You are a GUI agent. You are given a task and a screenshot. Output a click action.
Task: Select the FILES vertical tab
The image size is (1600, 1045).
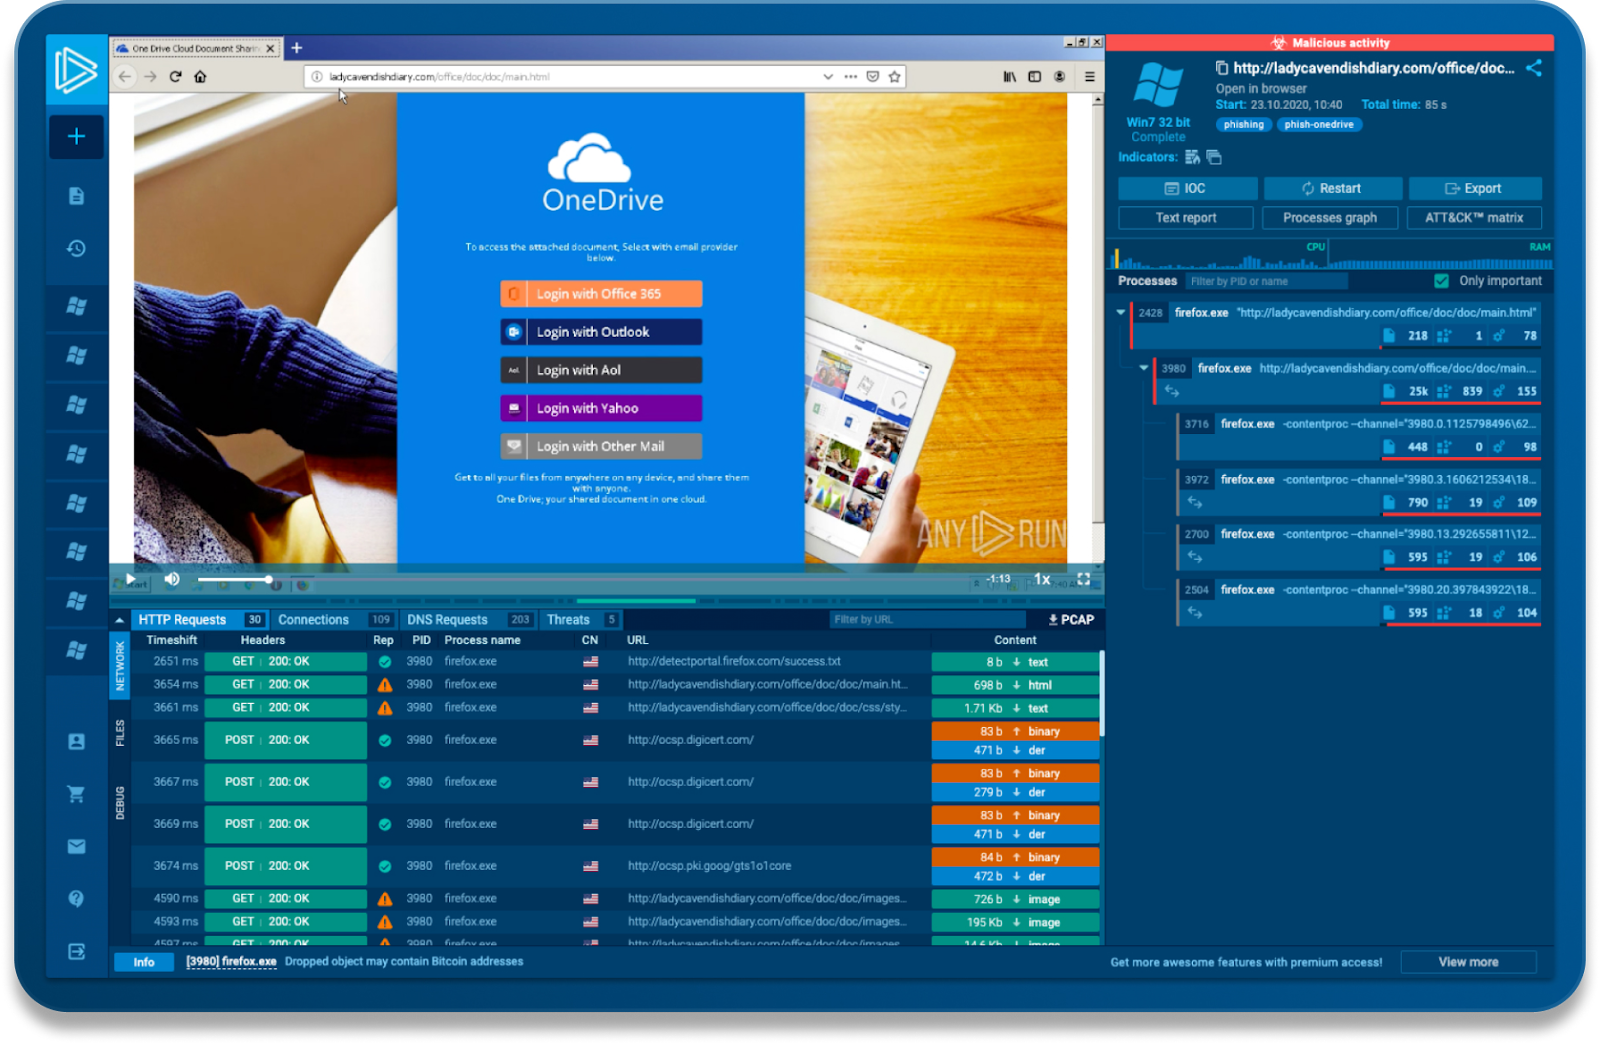pos(120,733)
